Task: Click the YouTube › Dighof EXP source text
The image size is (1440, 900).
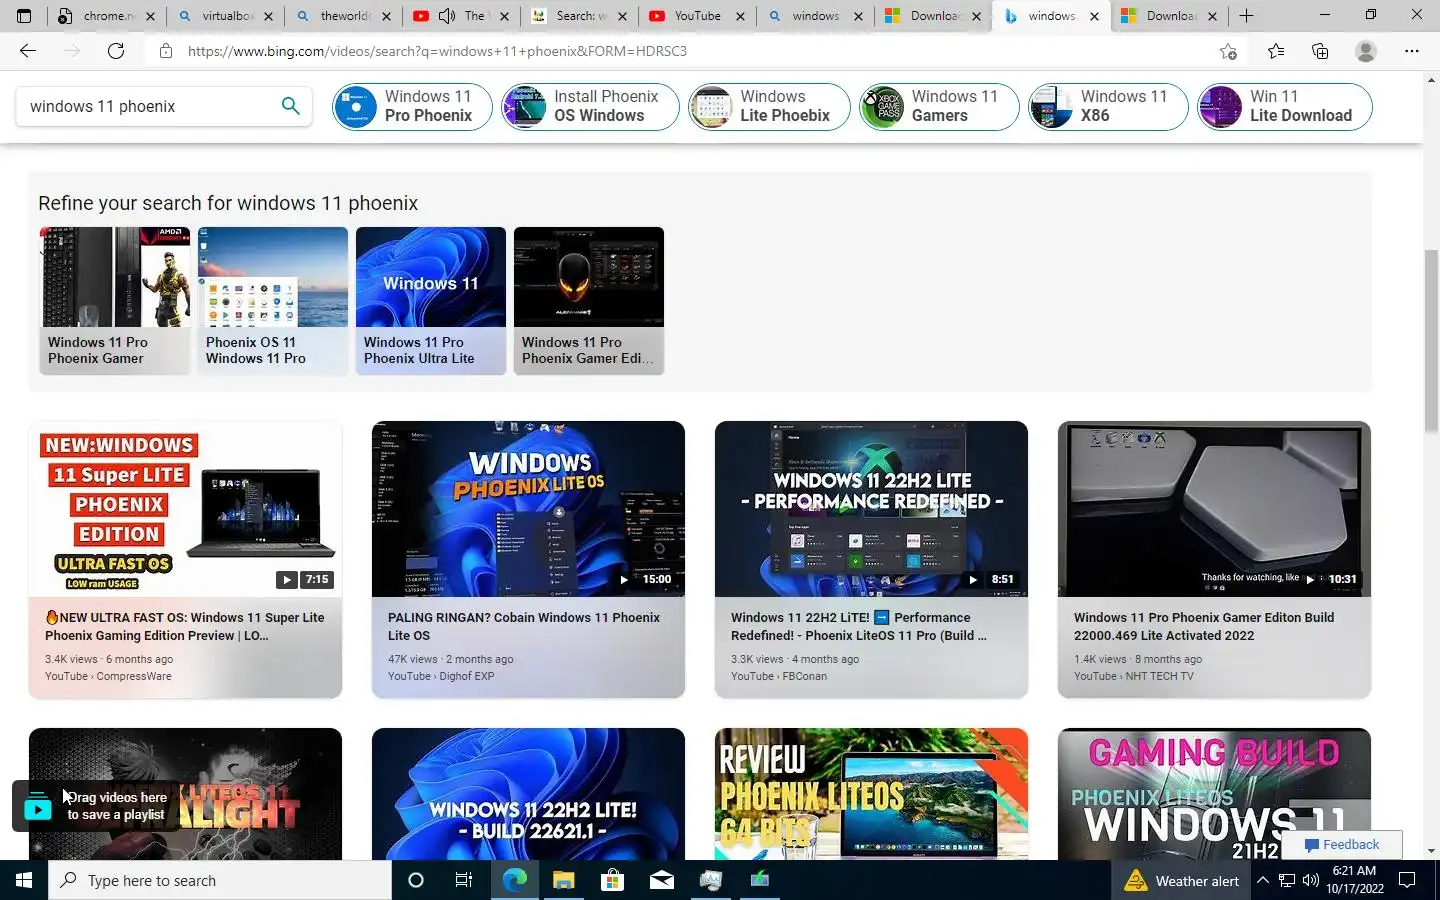Action: pyautogui.click(x=441, y=676)
